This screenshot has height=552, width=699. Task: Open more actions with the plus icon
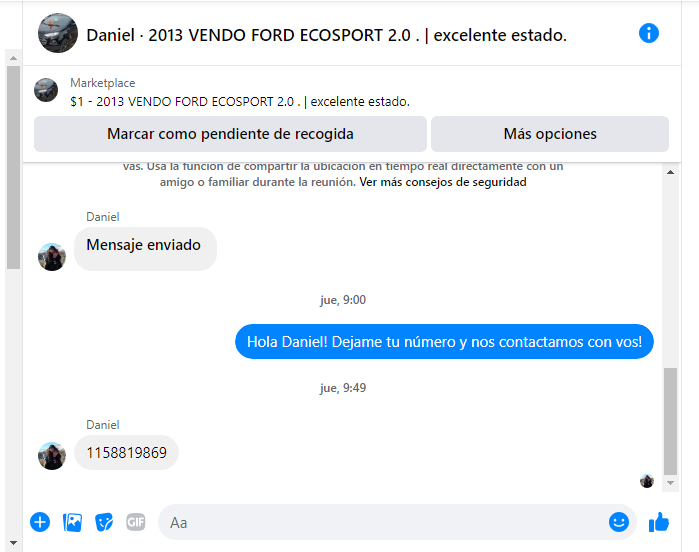click(x=40, y=522)
